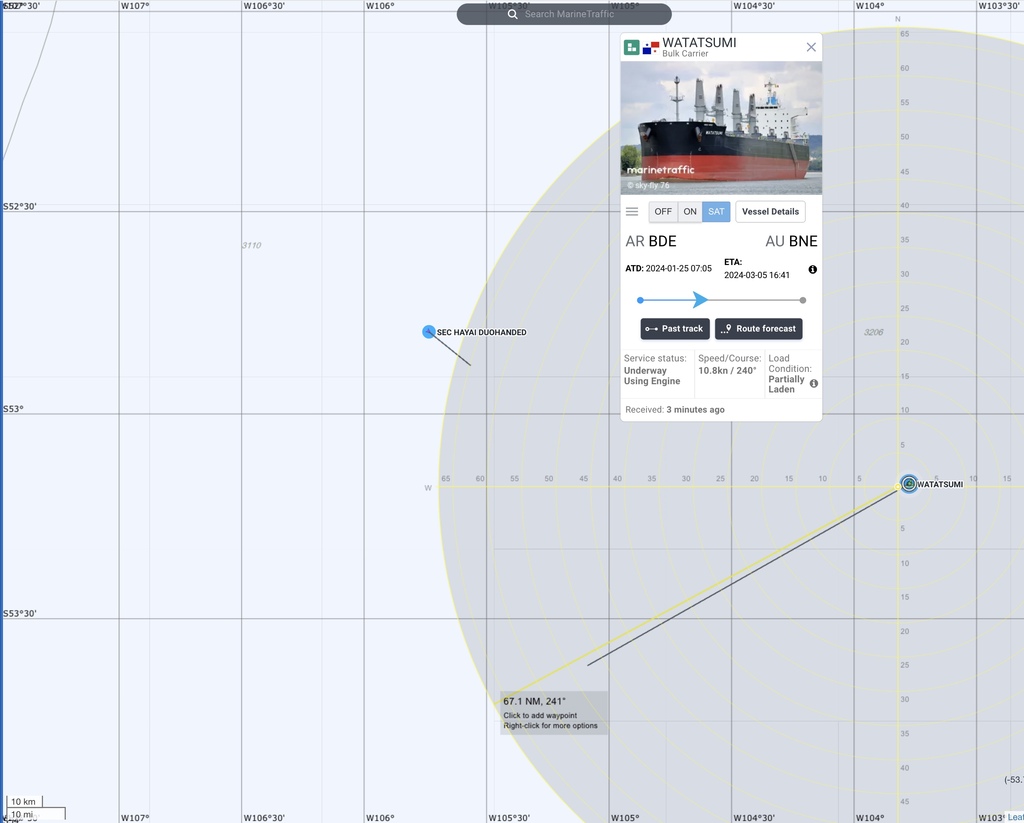
Task: Click the ATD 2024-01-25 07:05 value
Action: (x=679, y=268)
